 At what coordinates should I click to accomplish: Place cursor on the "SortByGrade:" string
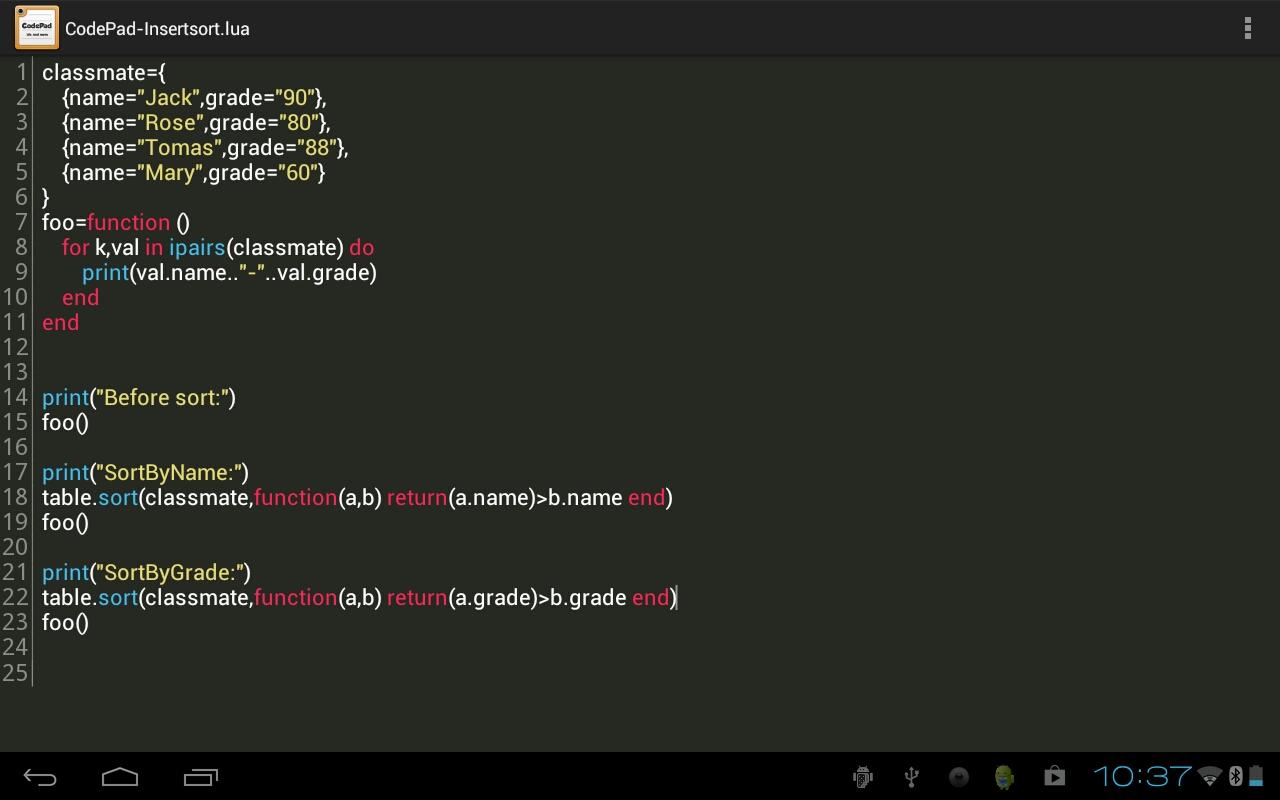click(171, 573)
